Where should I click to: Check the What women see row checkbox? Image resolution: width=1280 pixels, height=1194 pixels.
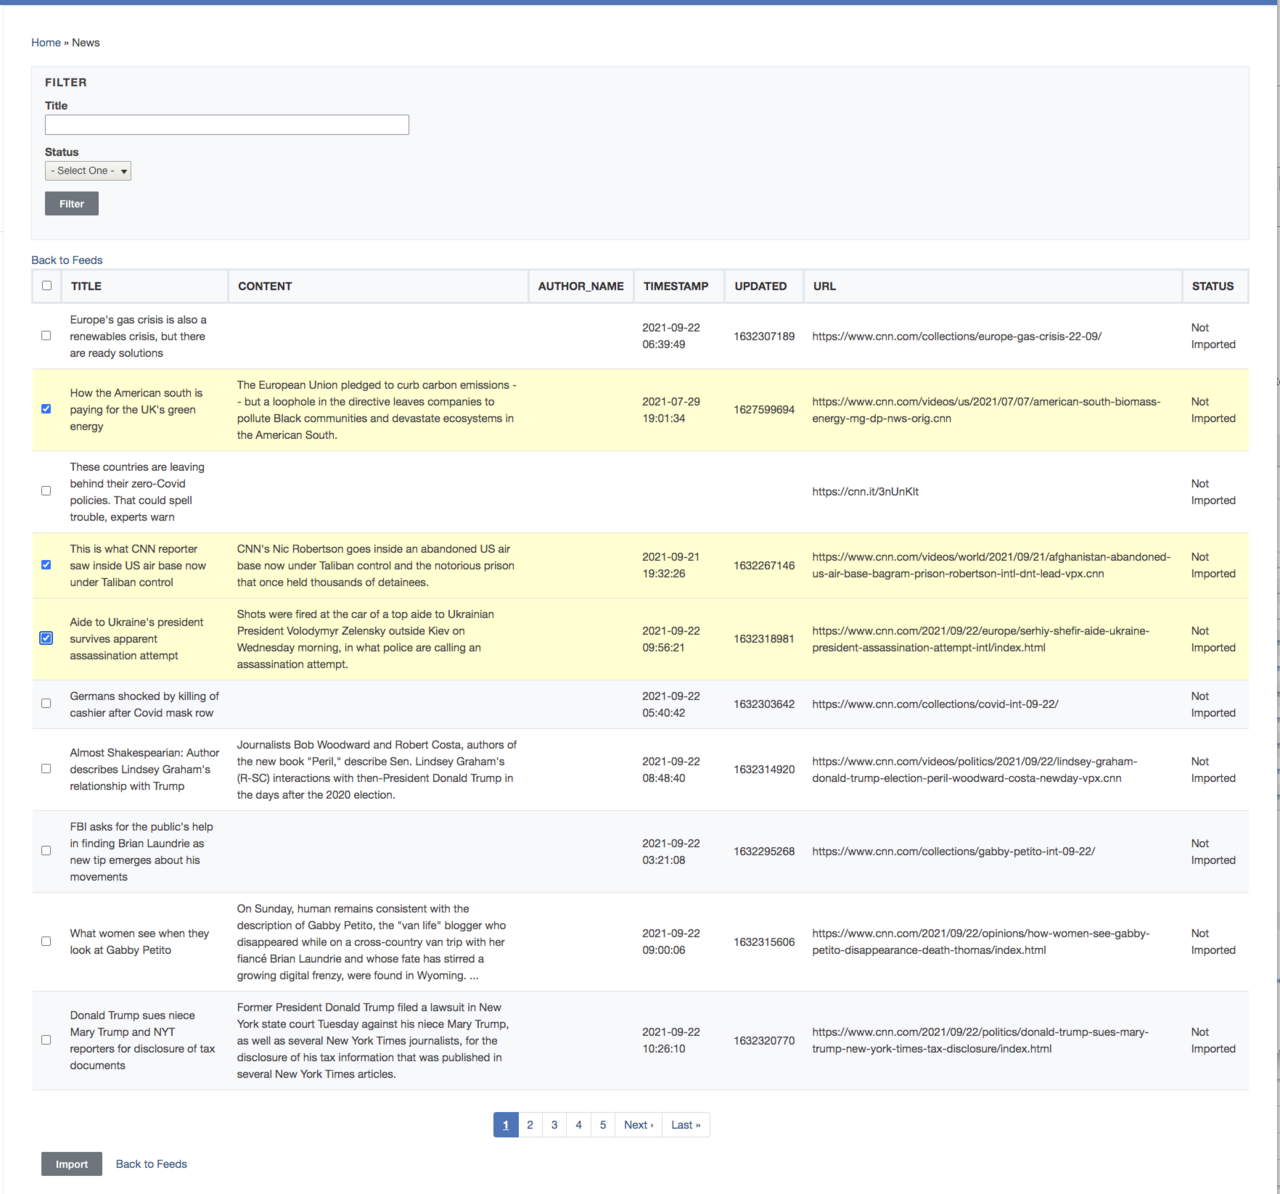point(46,941)
